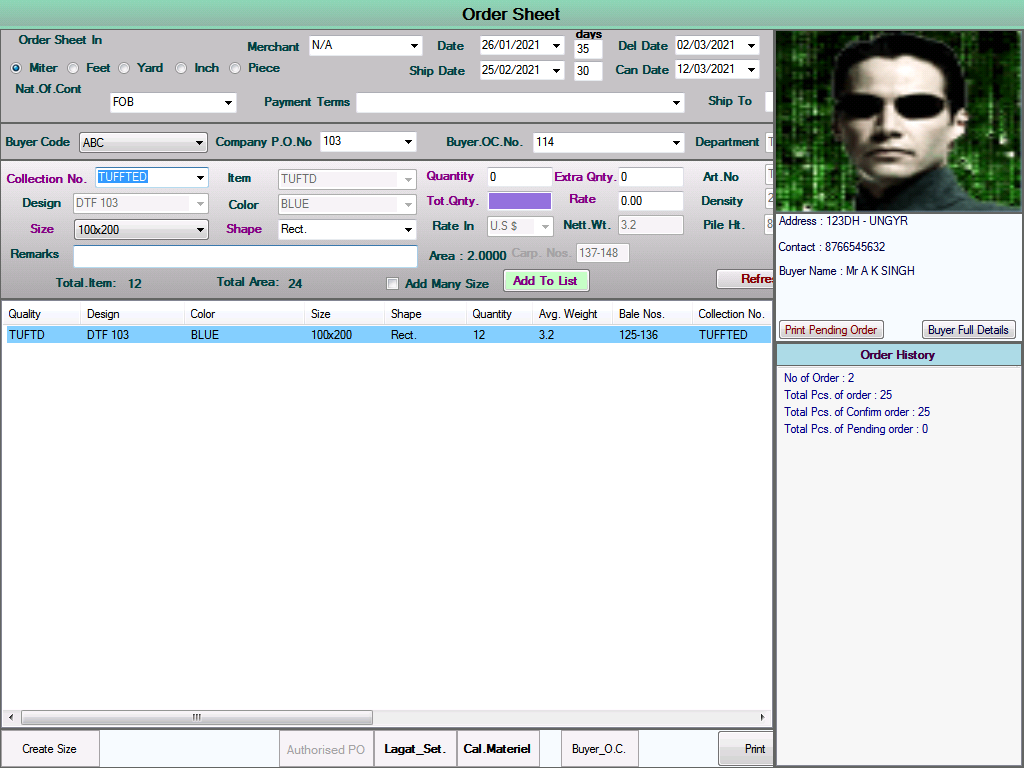
Task: Click the Lagat_Set. button
Action: click(x=414, y=749)
